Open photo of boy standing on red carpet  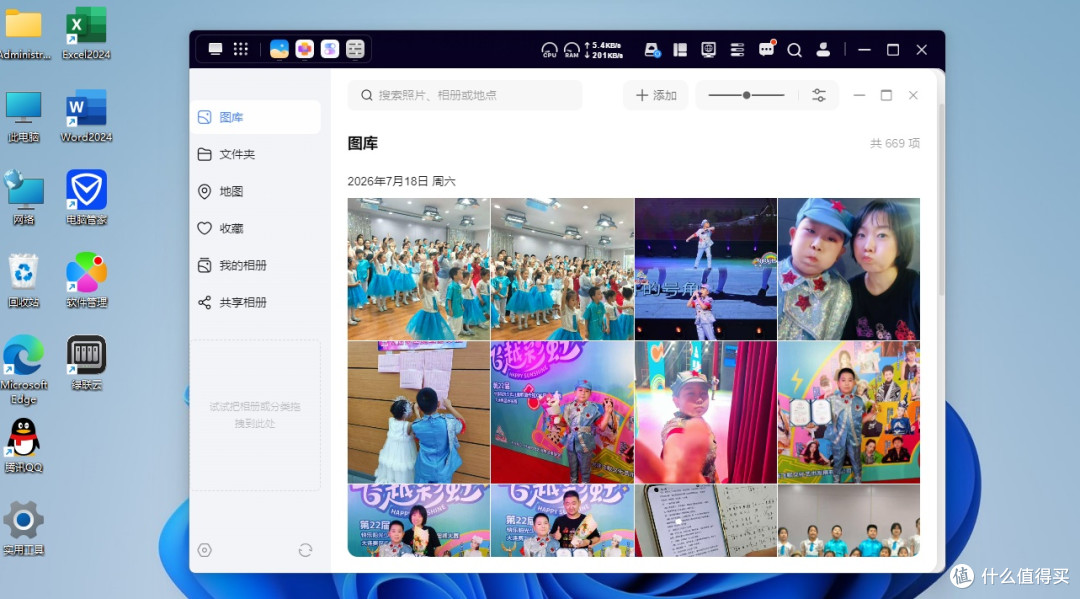562,412
